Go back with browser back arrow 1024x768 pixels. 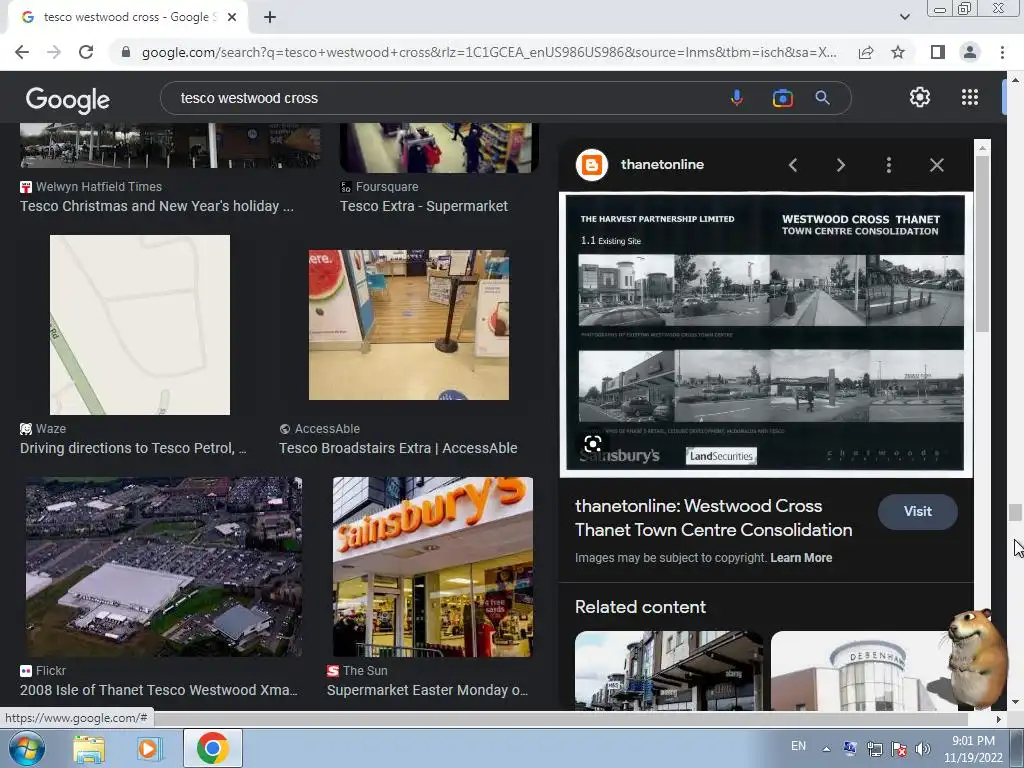pyautogui.click(x=22, y=52)
